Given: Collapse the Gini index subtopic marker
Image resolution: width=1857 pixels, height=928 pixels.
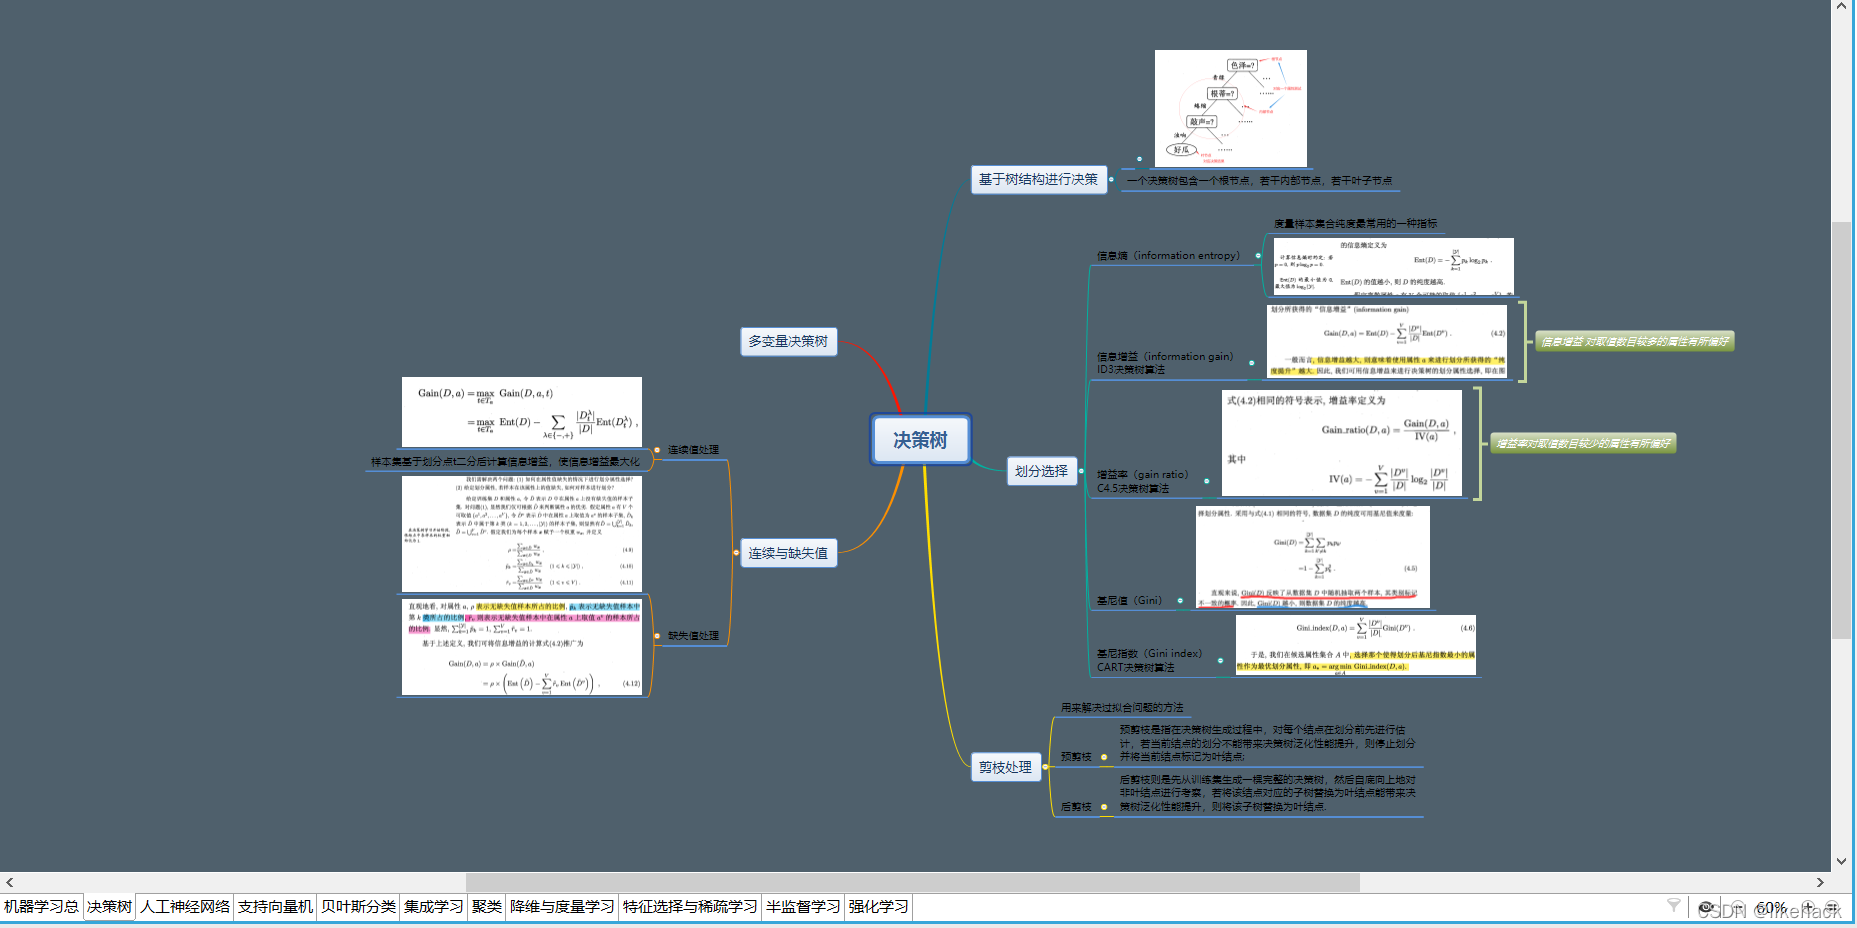Looking at the screenshot, I should 1221,660.
